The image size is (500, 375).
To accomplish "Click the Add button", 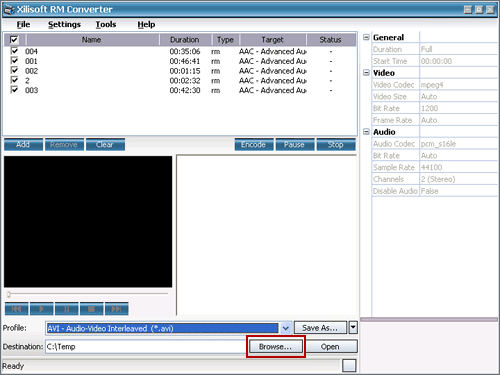I will [23, 145].
